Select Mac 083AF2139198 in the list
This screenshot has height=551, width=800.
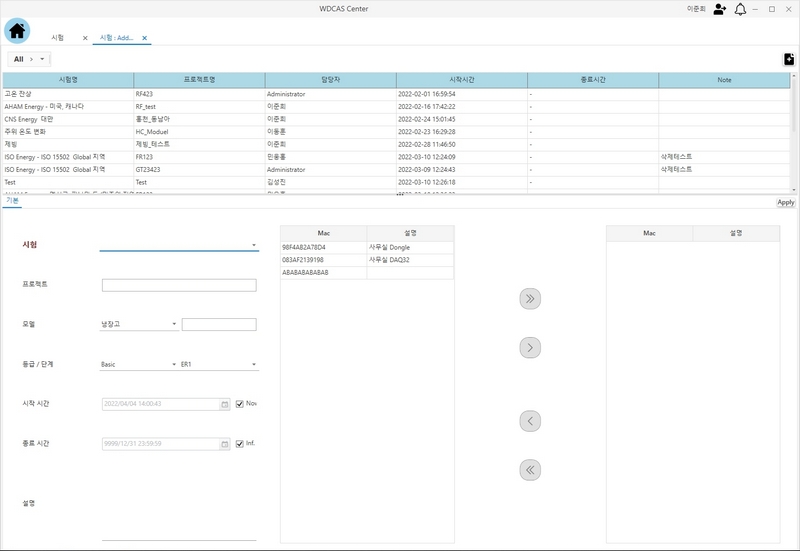[x=323, y=260]
